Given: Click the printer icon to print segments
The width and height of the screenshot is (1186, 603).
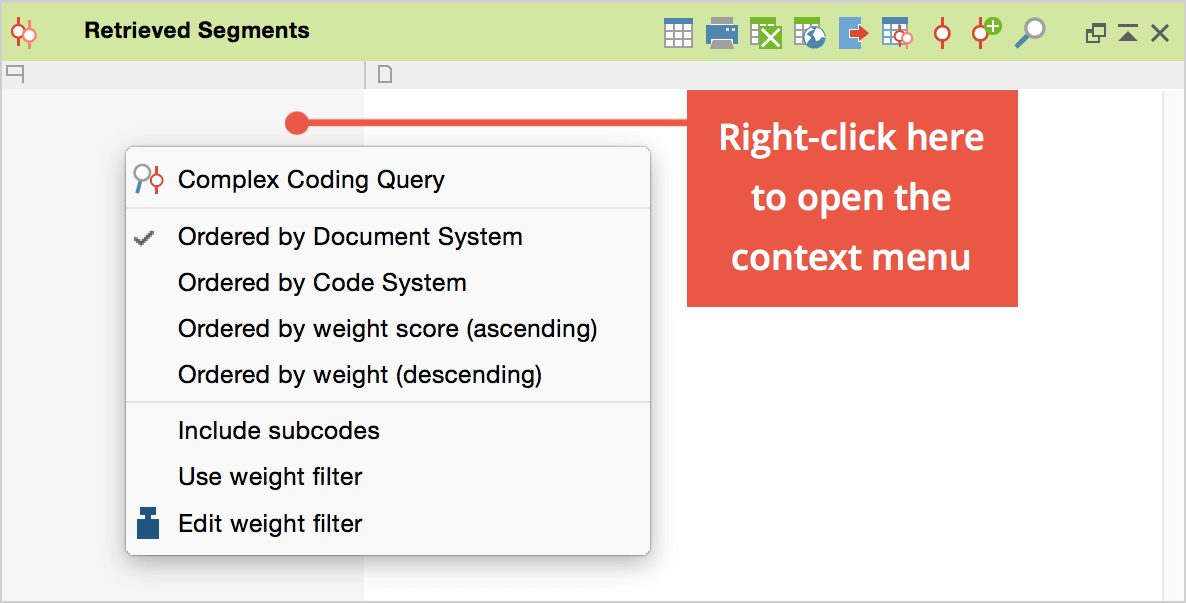Looking at the screenshot, I should (x=721, y=33).
